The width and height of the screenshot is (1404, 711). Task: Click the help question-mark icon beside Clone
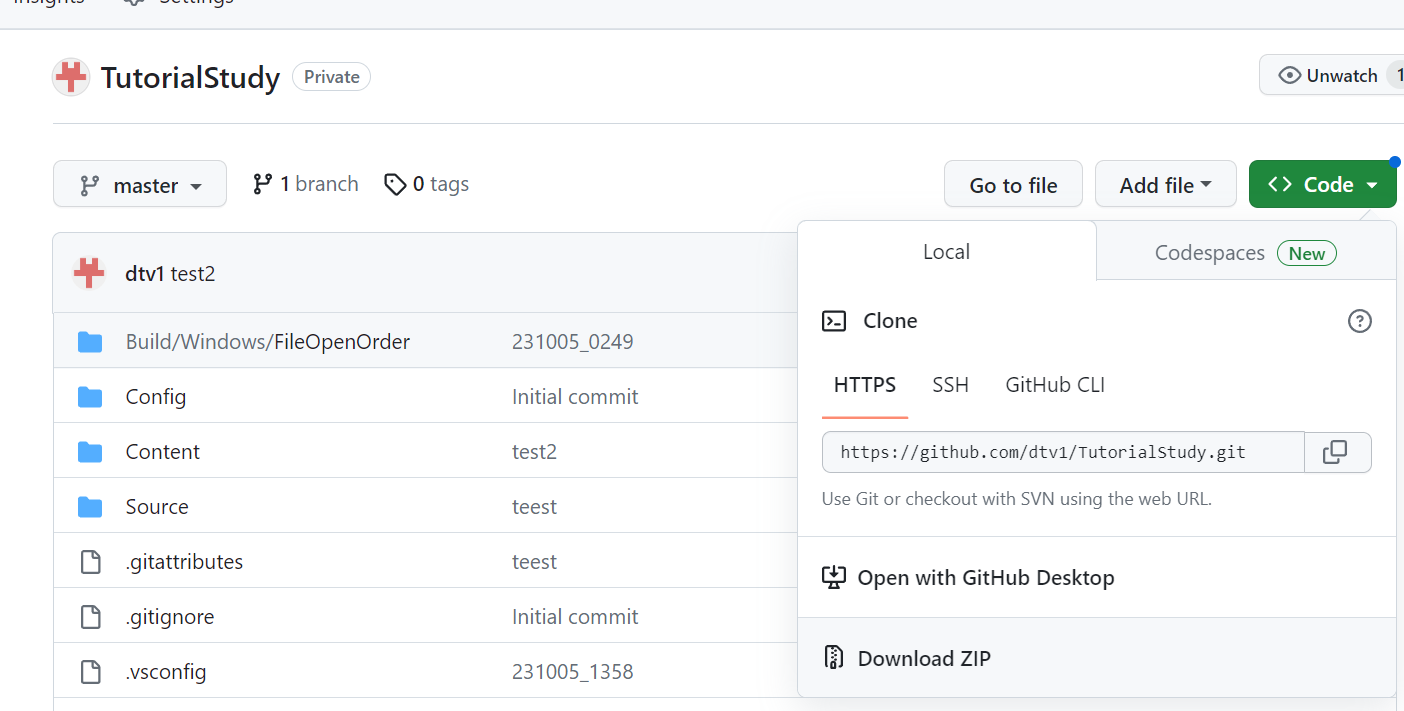pos(1360,321)
